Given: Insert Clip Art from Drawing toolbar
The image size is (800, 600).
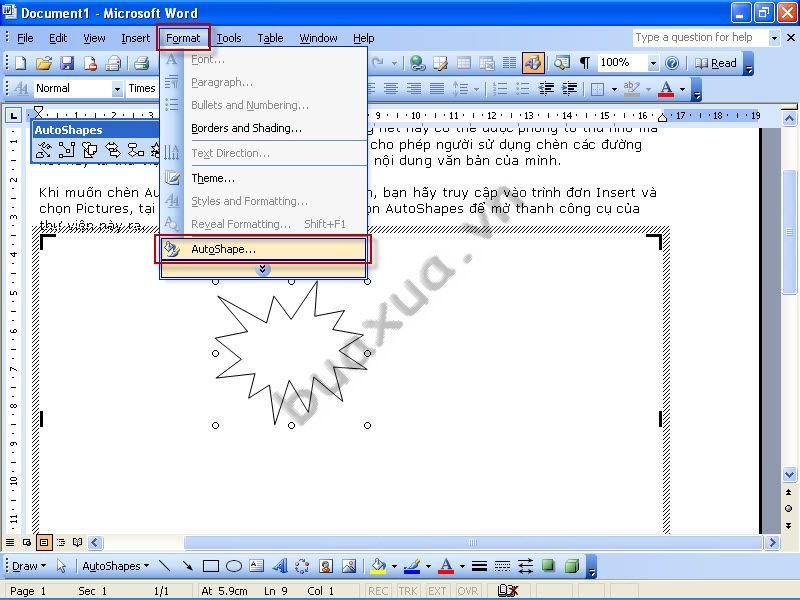Looking at the screenshot, I should coord(326,566).
